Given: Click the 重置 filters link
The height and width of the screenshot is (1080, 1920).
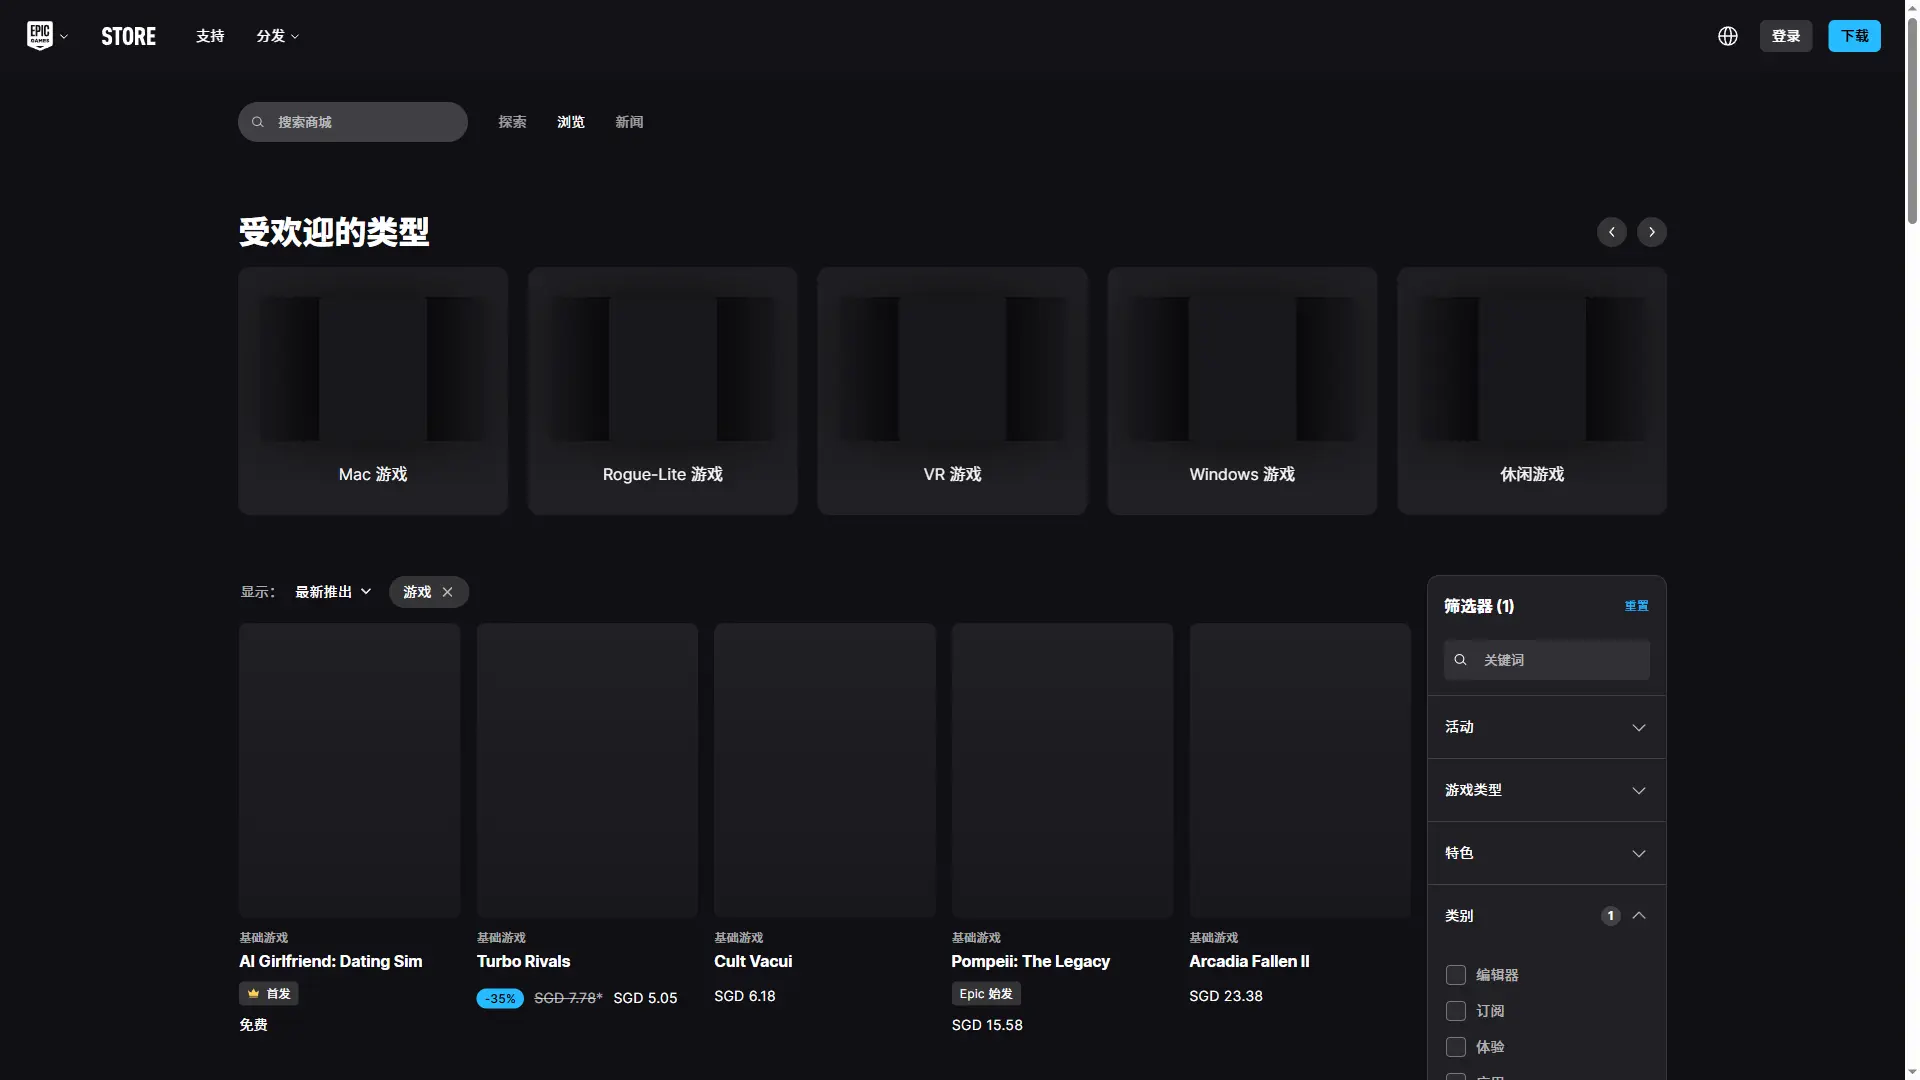Looking at the screenshot, I should click(1636, 606).
